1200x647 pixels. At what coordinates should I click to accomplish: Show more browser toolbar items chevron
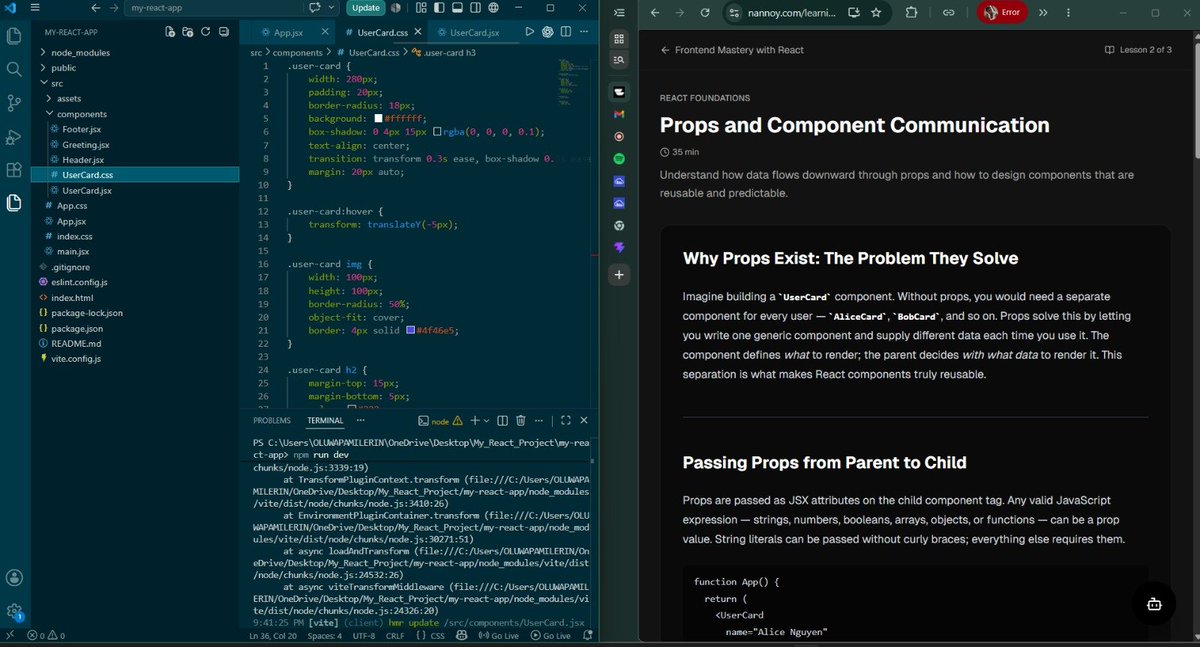(1043, 13)
